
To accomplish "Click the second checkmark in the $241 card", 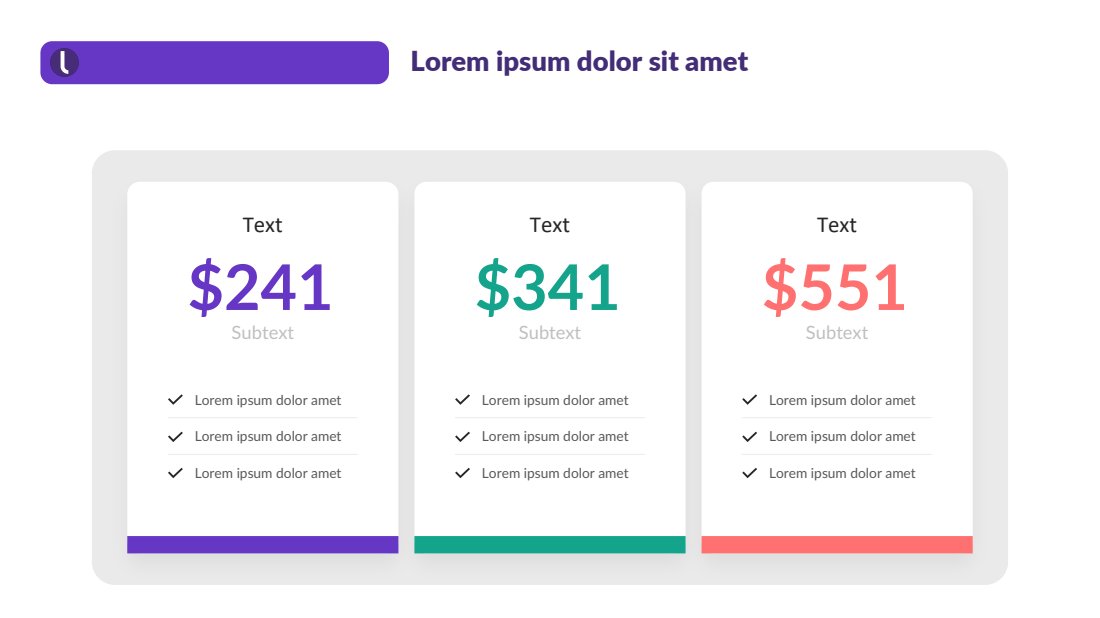I will pyautogui.click(x=175, y=436).
